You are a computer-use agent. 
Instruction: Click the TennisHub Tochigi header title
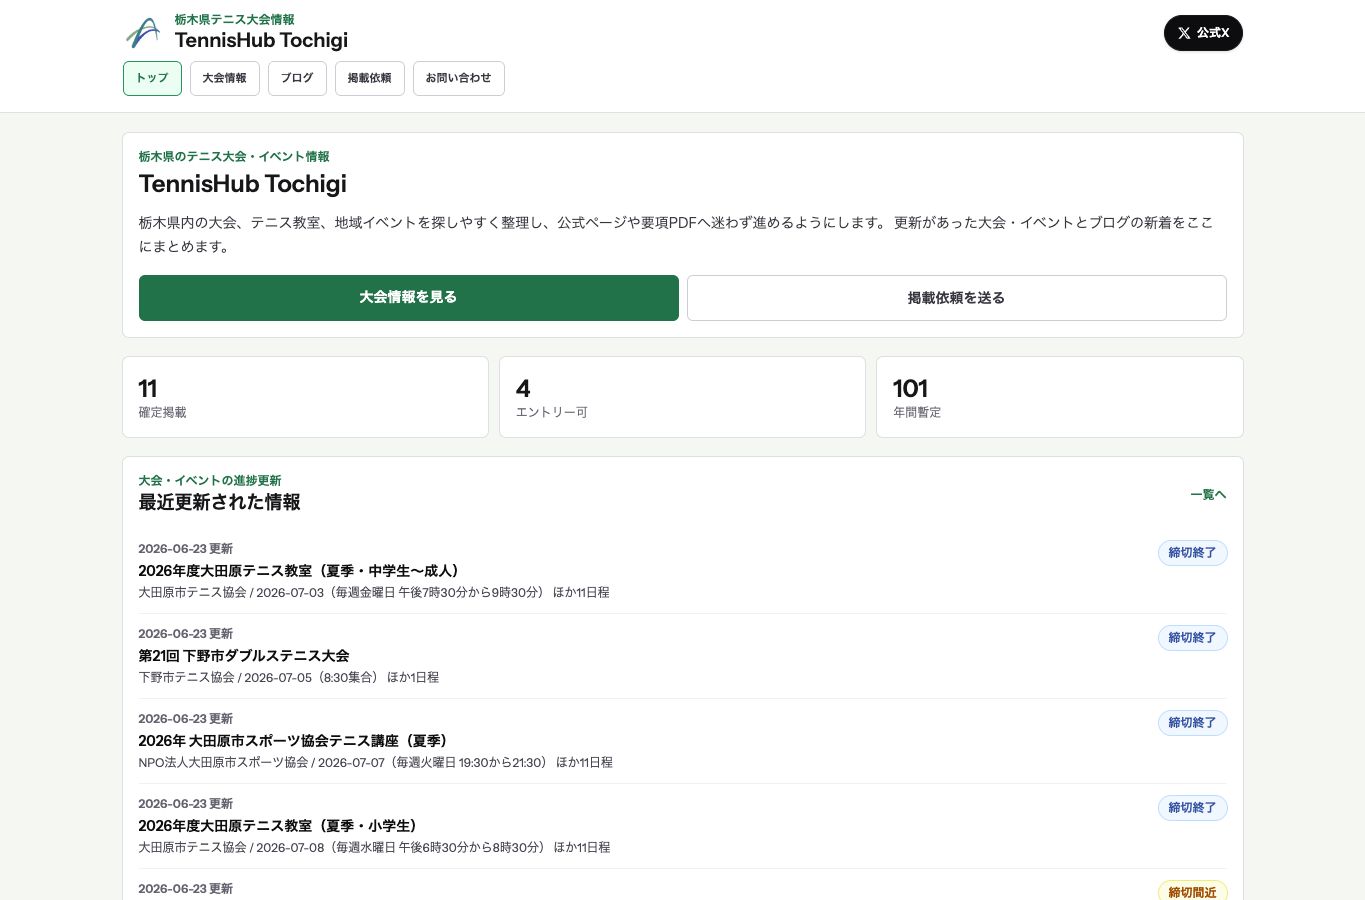tap(261, 40)
